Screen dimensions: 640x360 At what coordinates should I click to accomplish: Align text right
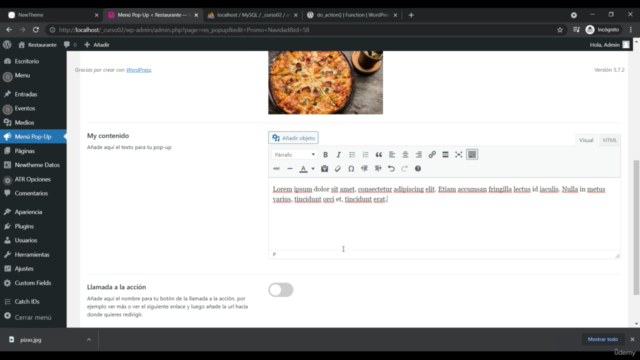tap(419, 155)
